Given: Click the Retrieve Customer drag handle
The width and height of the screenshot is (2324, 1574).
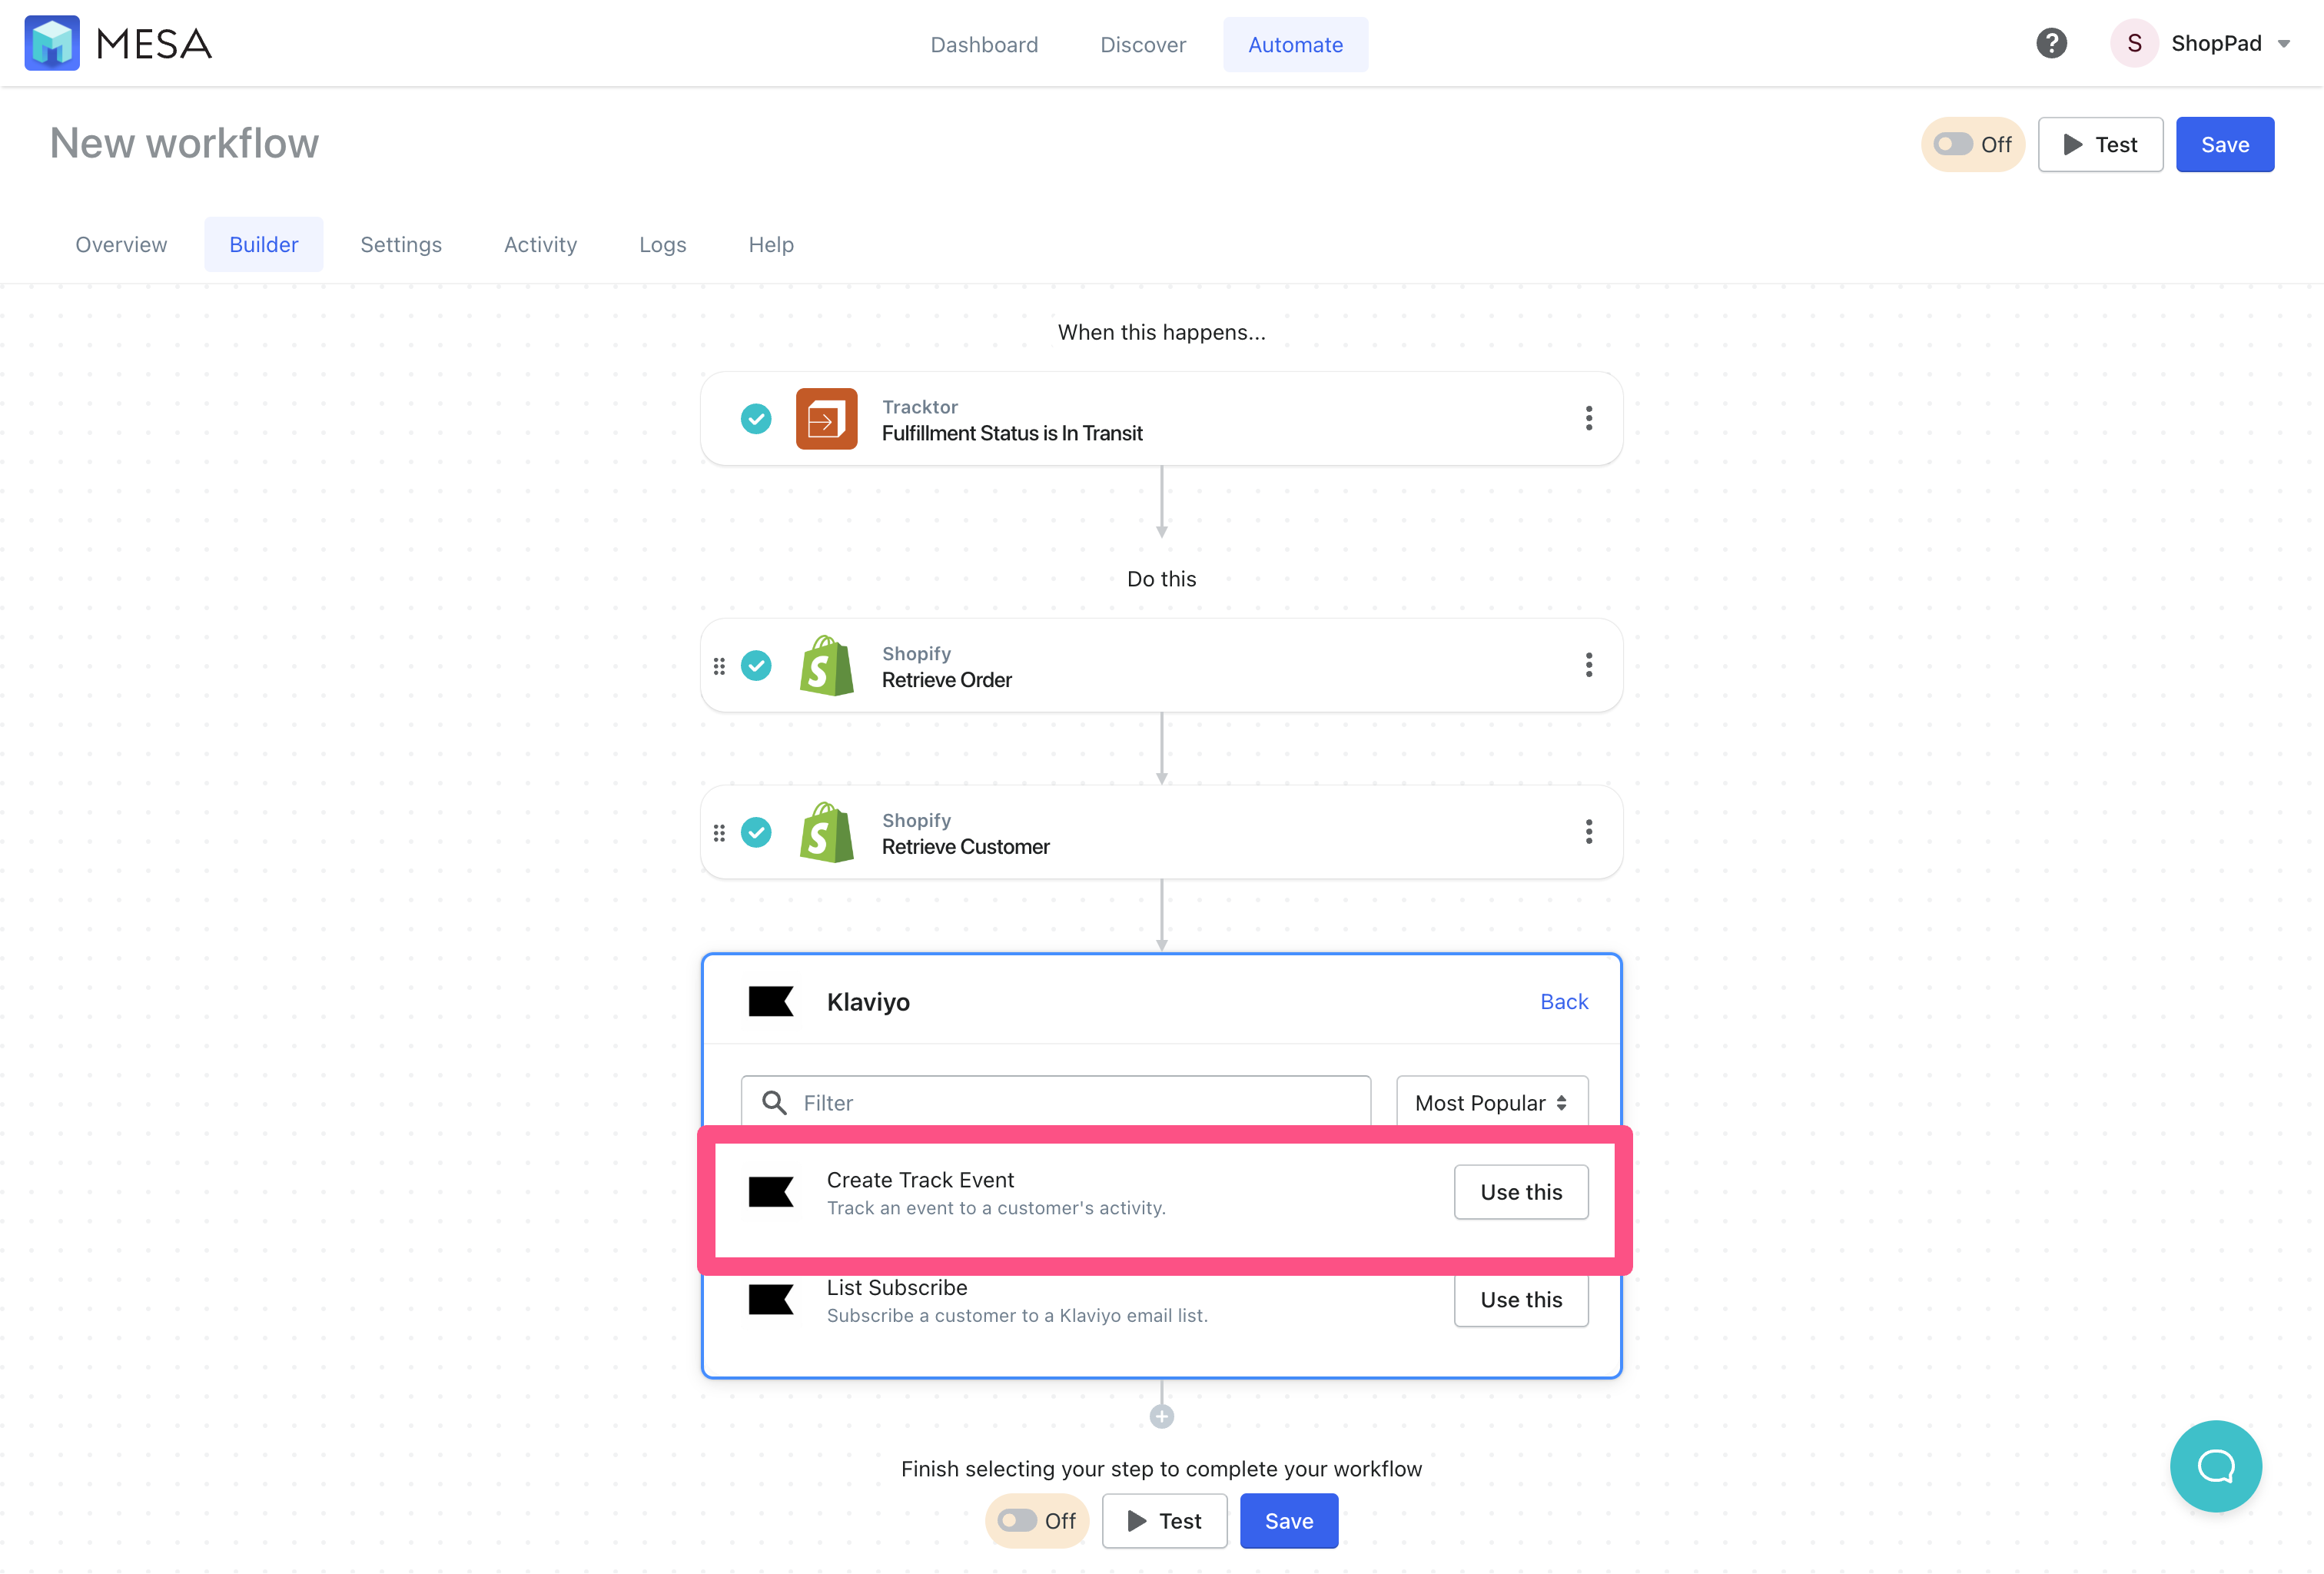Looking at the screenshot, I should tap(719, 833).
